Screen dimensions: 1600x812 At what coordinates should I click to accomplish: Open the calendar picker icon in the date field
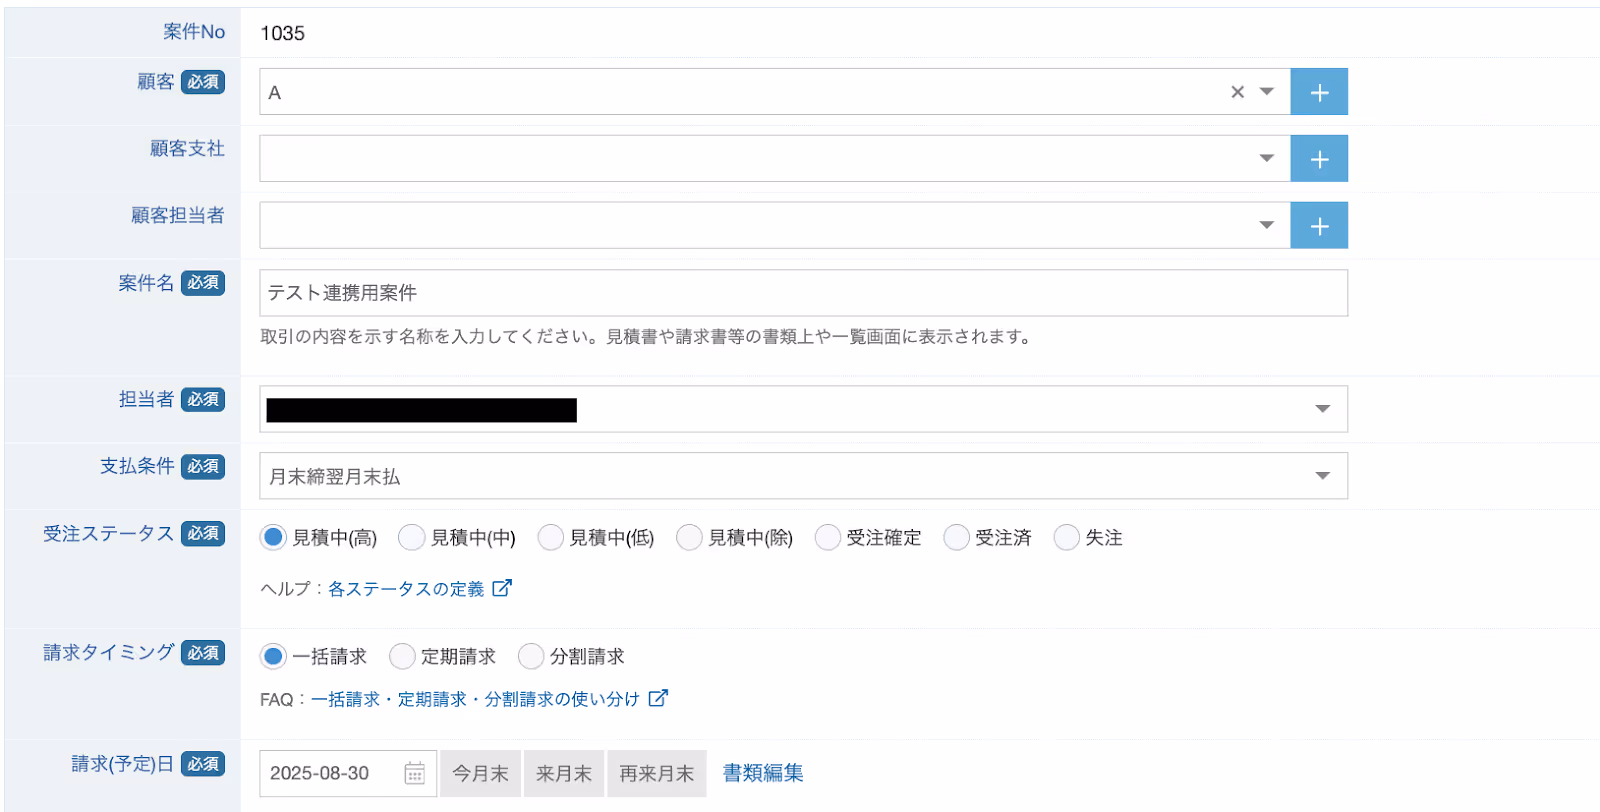coord(415,773)
